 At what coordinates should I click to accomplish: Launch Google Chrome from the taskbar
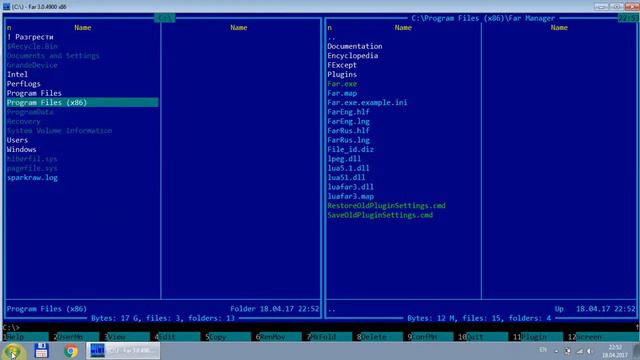click(71, 351)
